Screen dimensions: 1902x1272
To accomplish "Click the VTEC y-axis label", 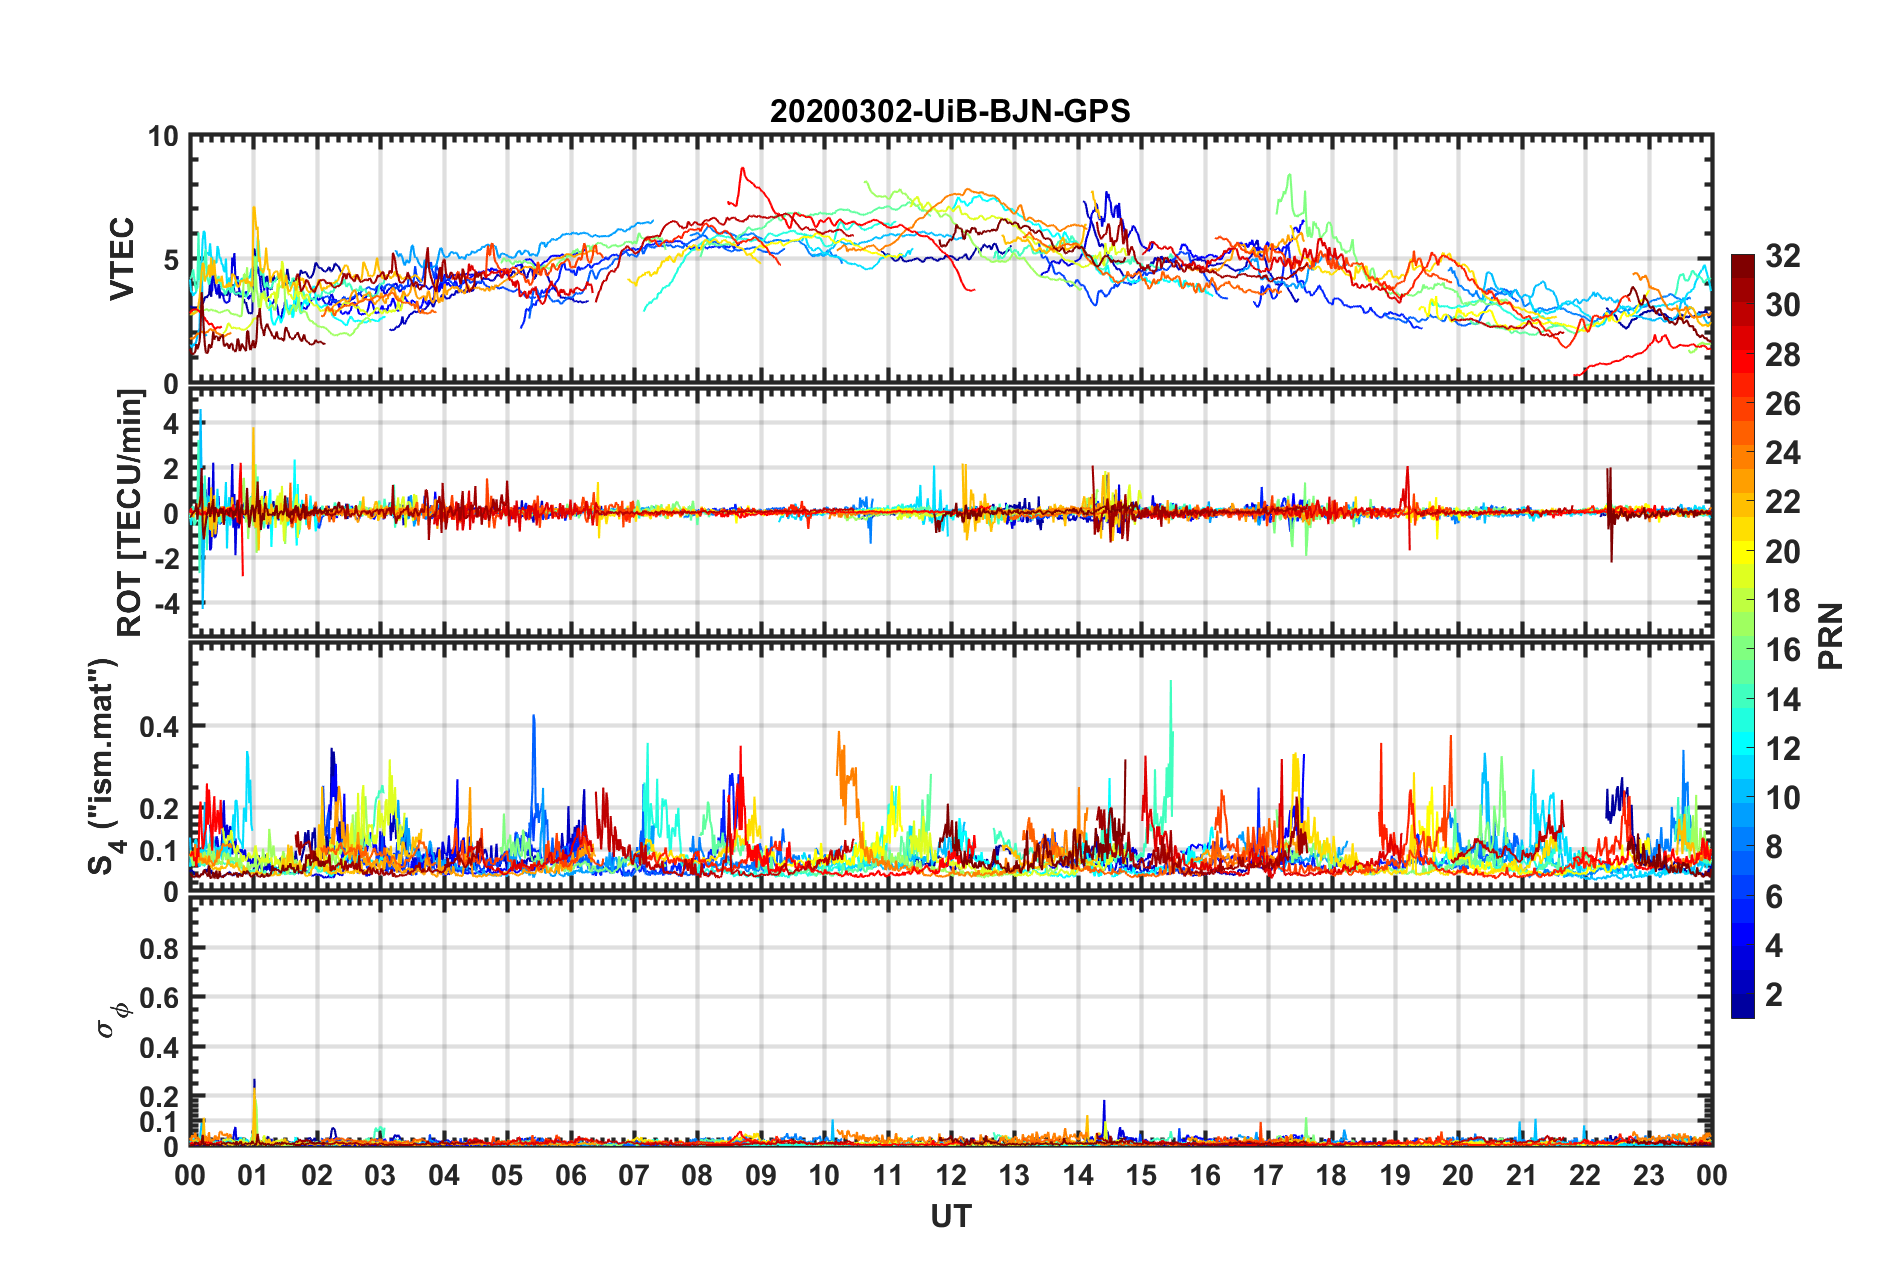I will (122, 258).
